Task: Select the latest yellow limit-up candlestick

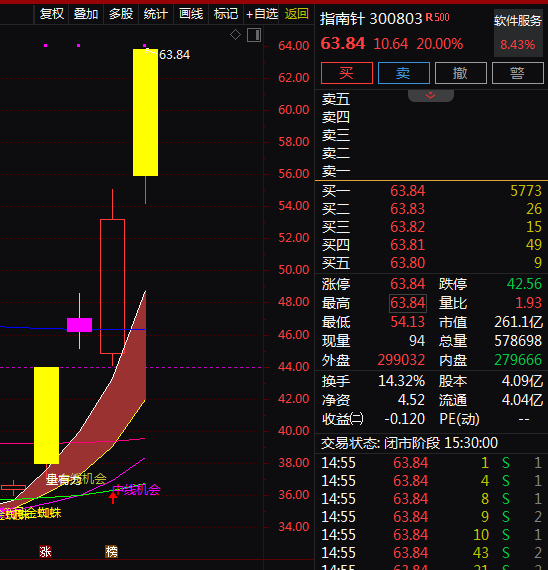Action: click(x=145, y=112)
